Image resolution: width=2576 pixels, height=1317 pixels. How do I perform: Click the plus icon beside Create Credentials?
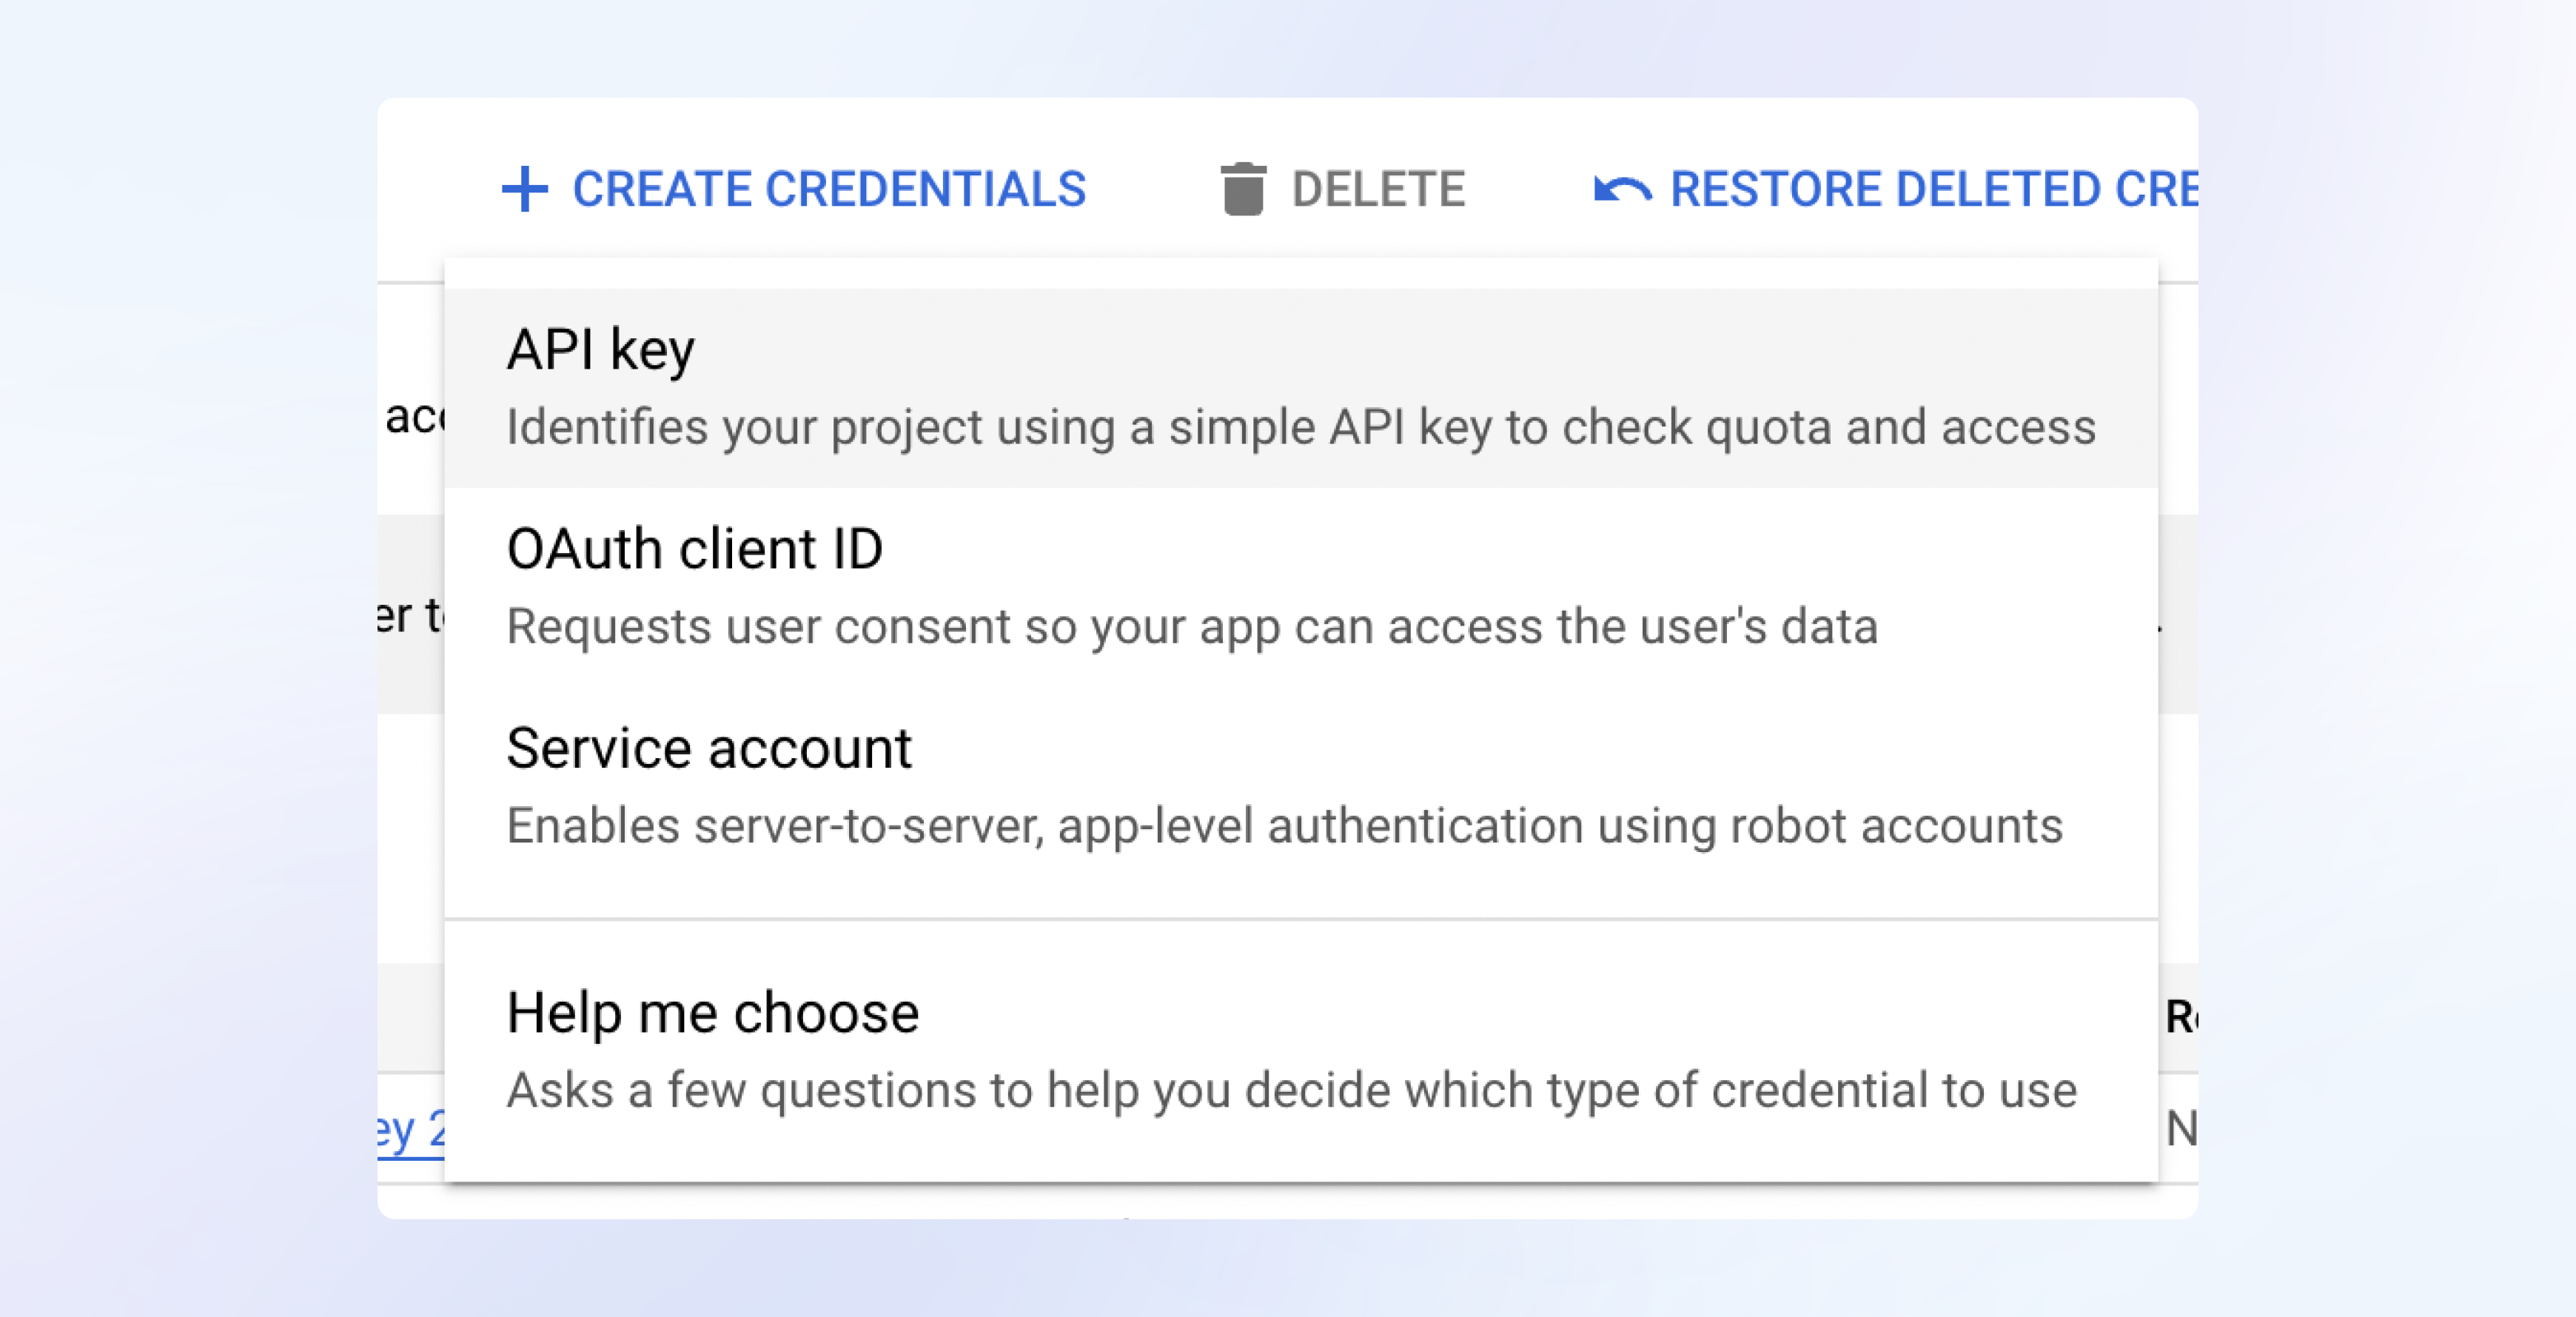click(x=525, y=189)
